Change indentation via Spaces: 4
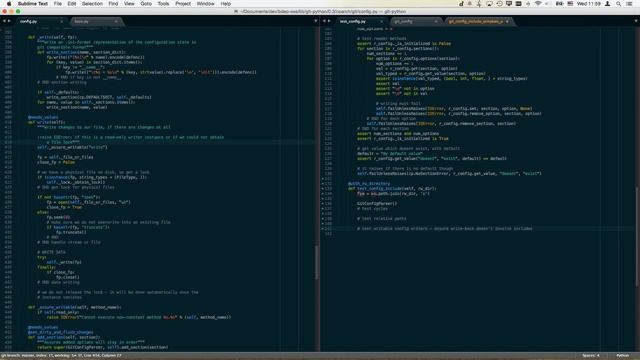Image resolution: width=640 pixels, height=360 pixels. pyautogui.click(x=591, y=356)
